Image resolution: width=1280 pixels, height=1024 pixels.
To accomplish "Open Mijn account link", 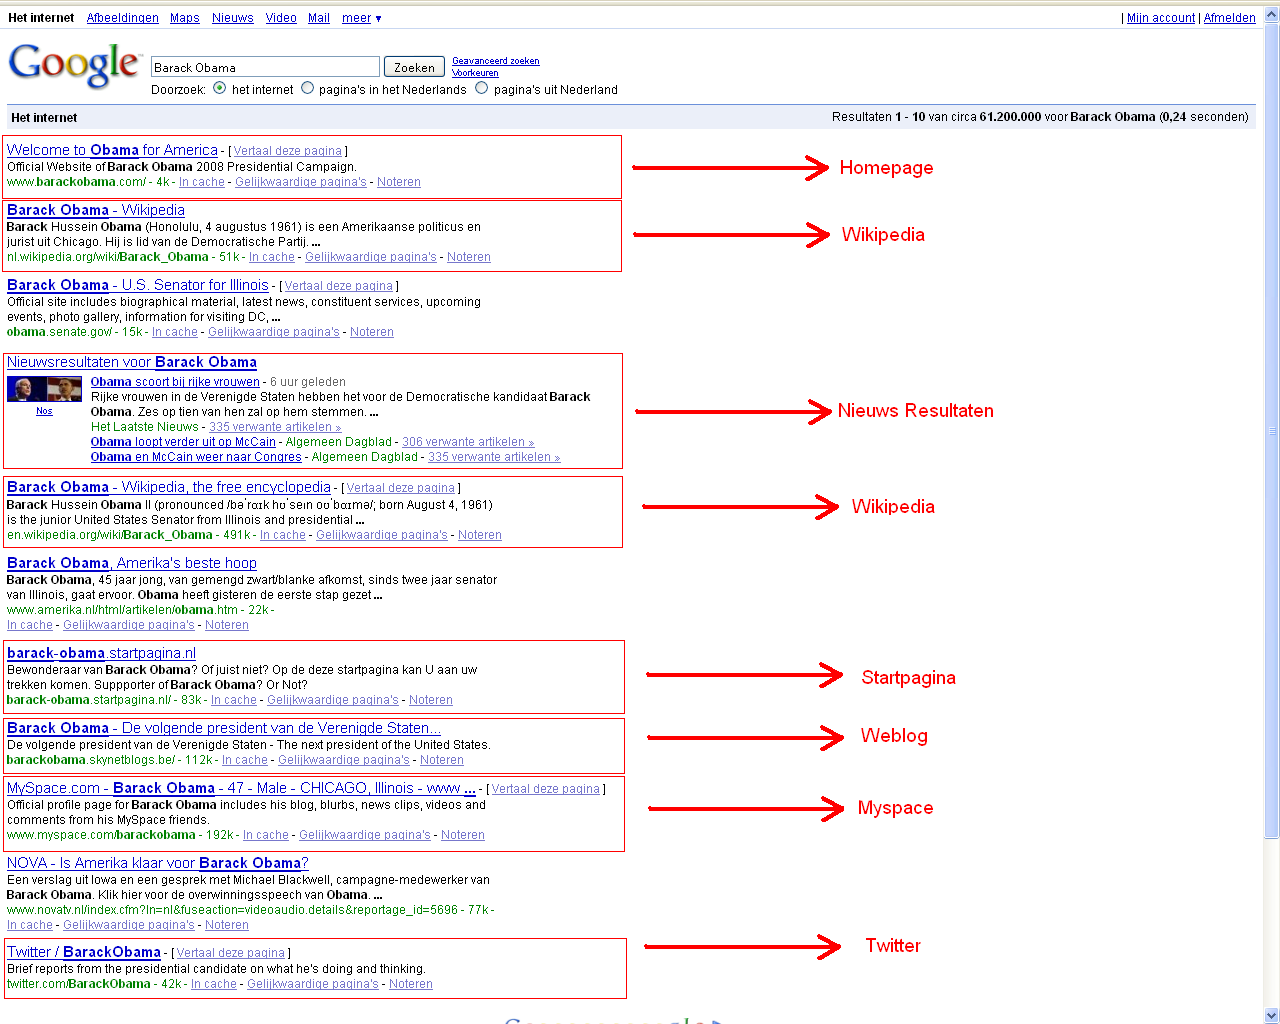I will click(x=1160, y=18).
